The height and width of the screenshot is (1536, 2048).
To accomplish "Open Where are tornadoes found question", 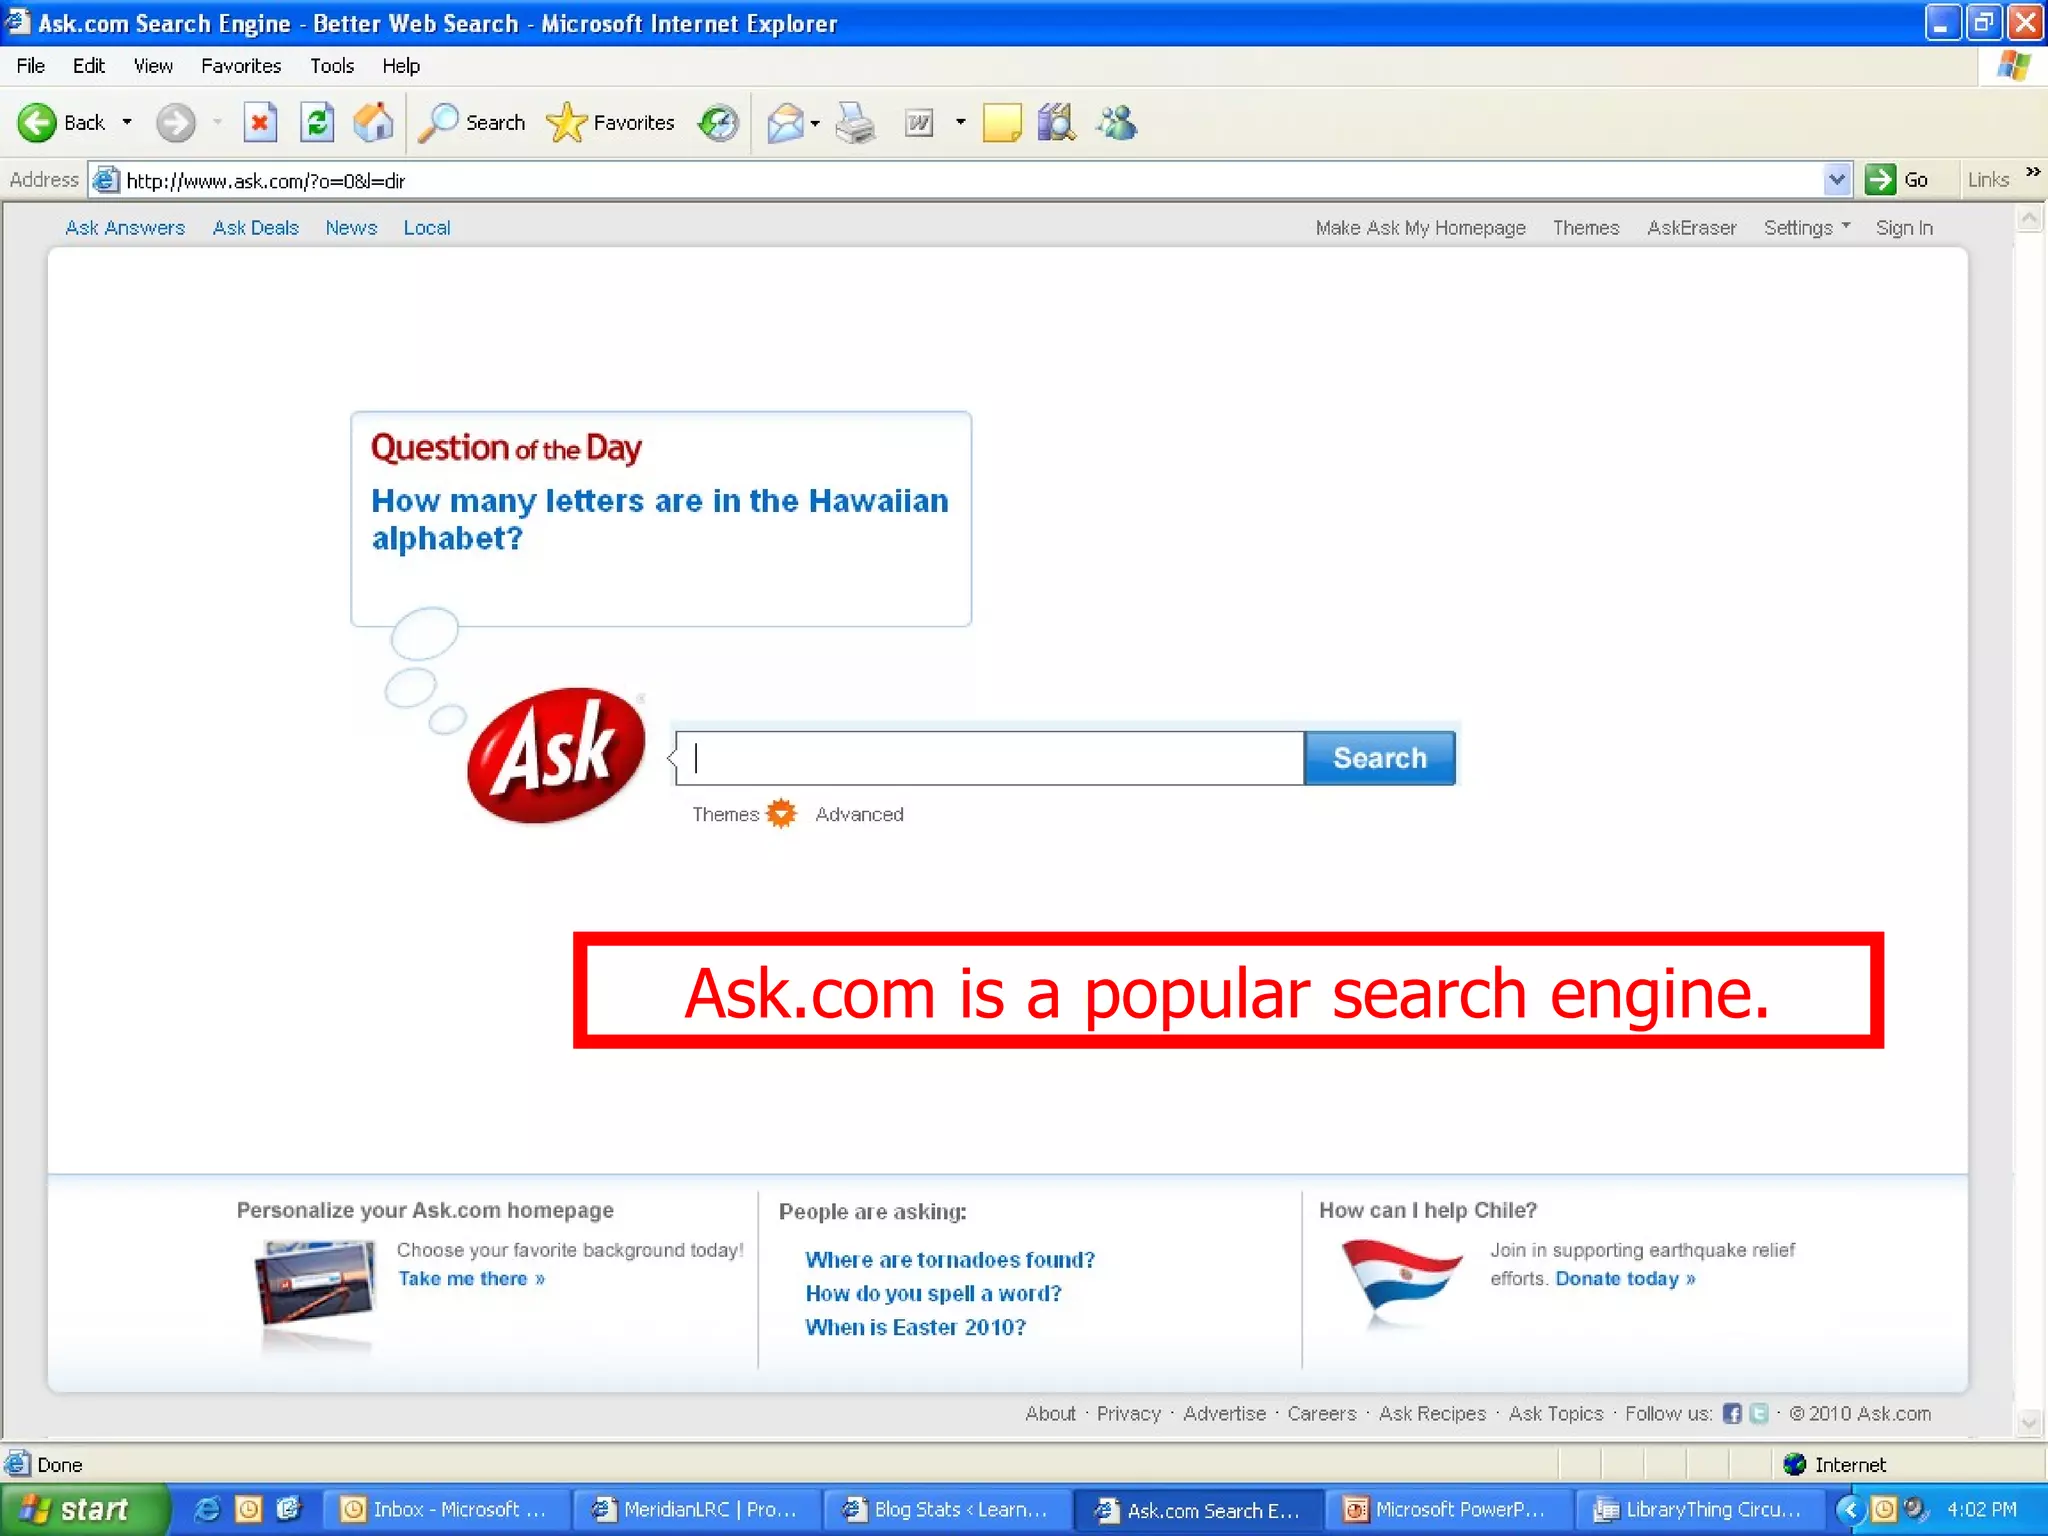I will coord(950,1260).
